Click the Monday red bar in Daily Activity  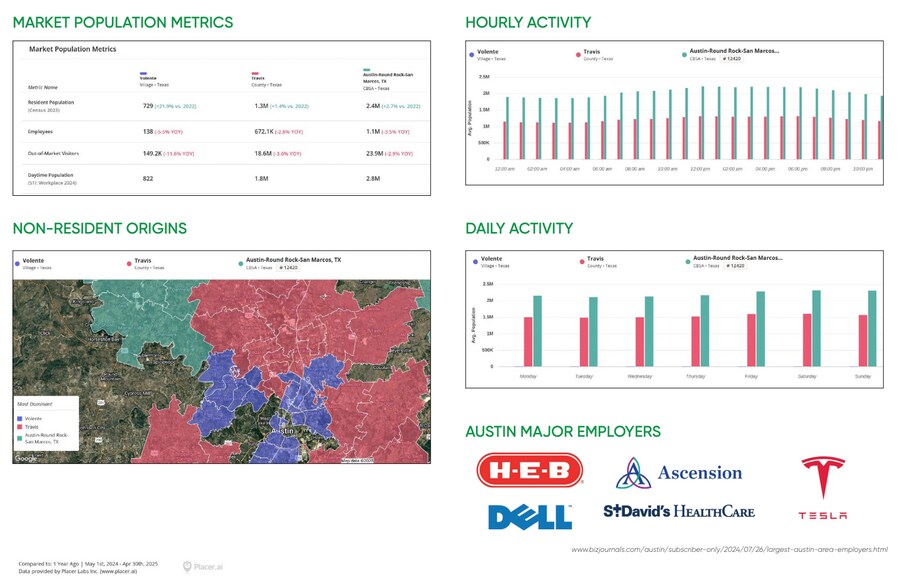(x=528, y=341)
